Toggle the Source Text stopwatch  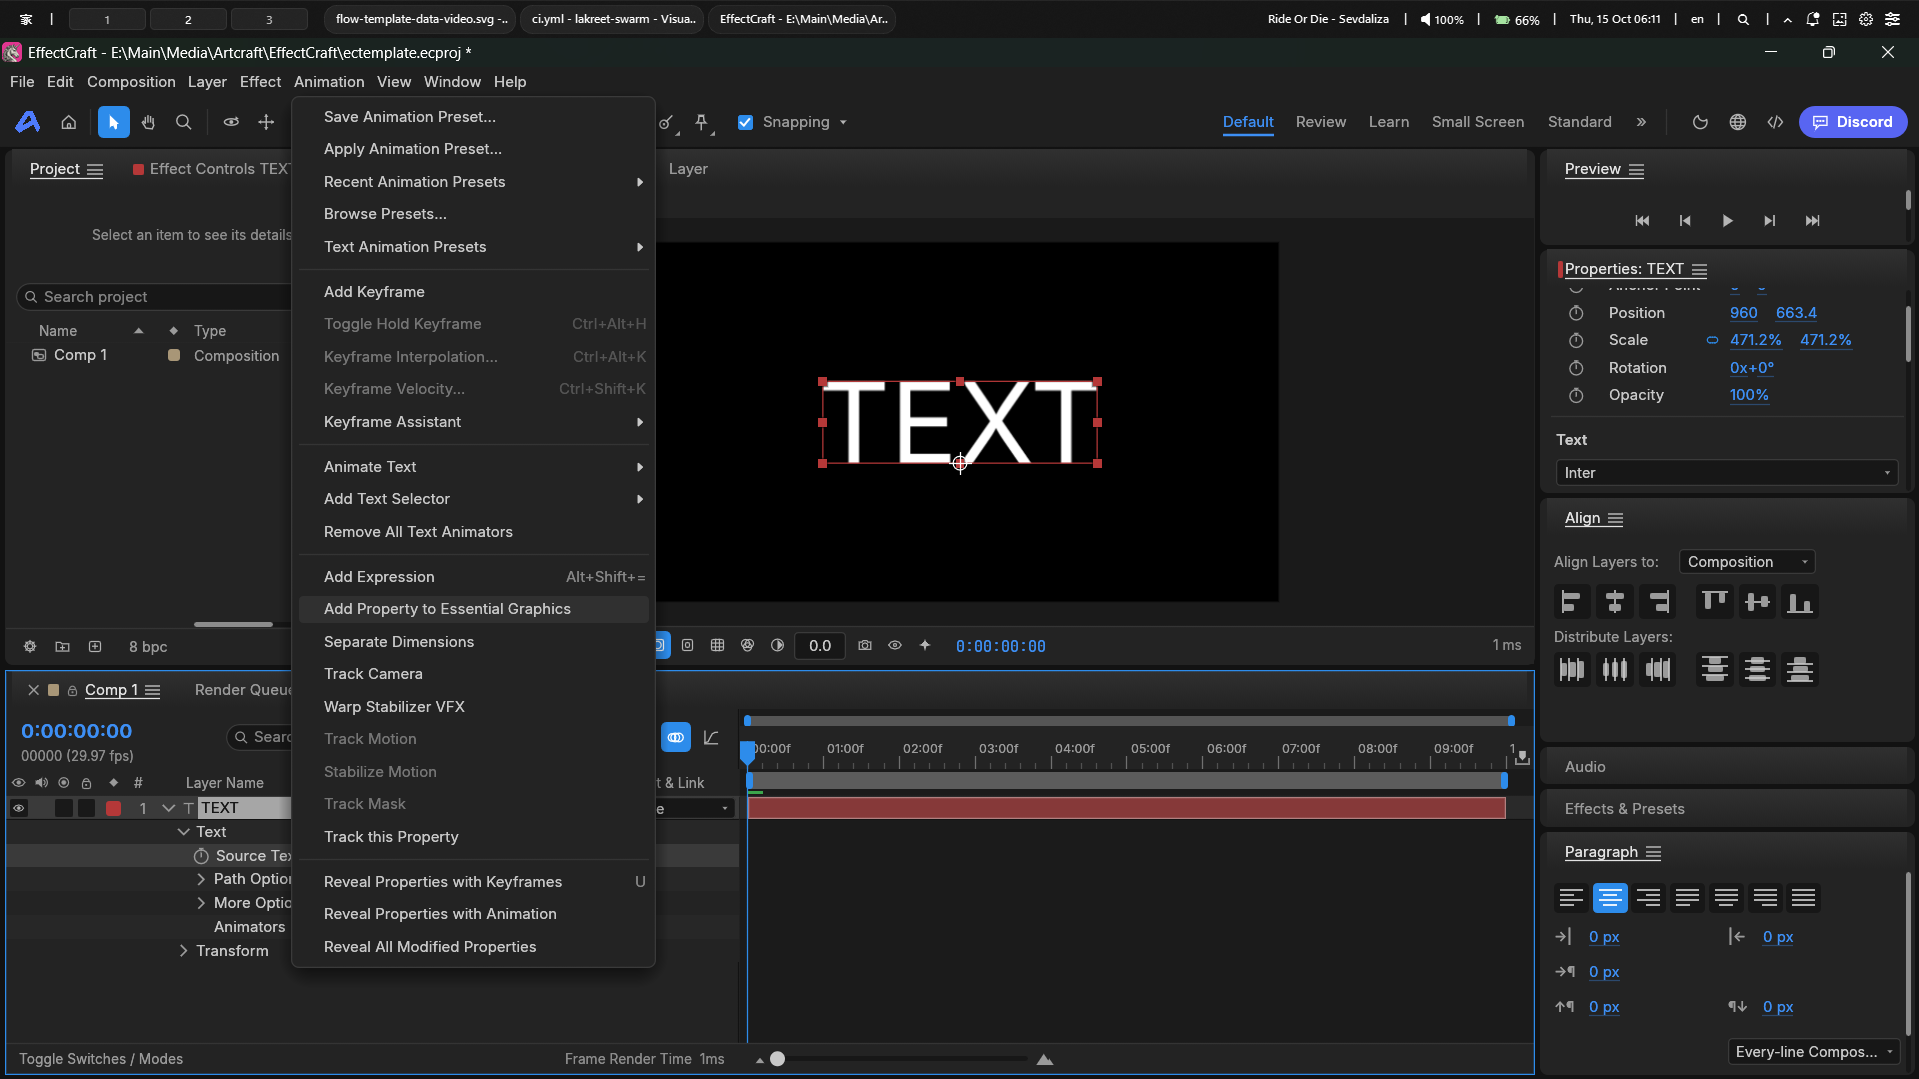click(x=201, y=856)
